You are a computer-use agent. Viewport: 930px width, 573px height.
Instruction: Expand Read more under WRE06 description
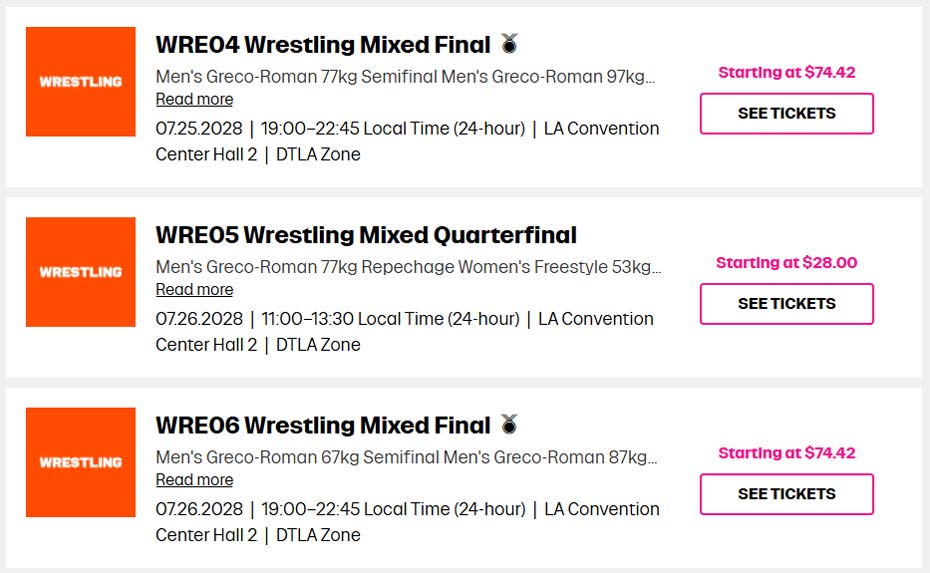[194, 480]
